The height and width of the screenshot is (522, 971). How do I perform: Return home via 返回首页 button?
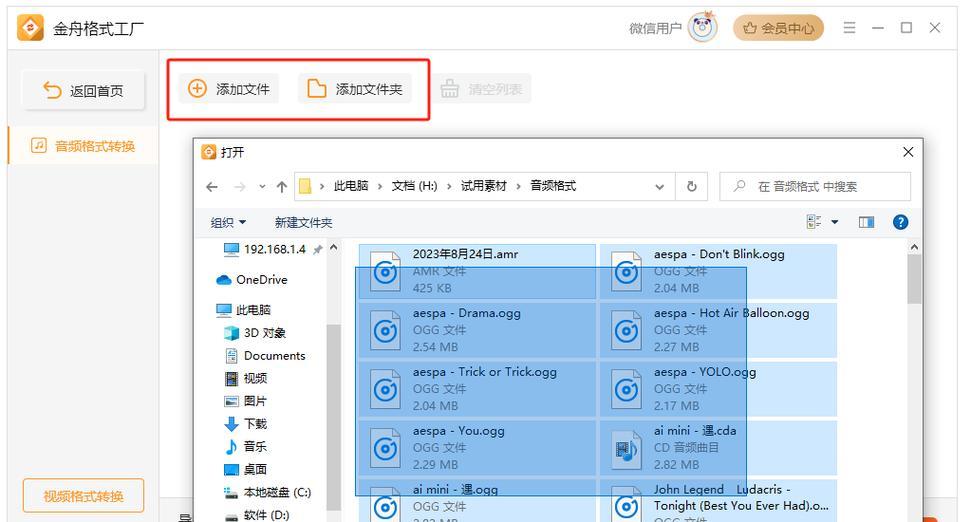pos(84,91)
